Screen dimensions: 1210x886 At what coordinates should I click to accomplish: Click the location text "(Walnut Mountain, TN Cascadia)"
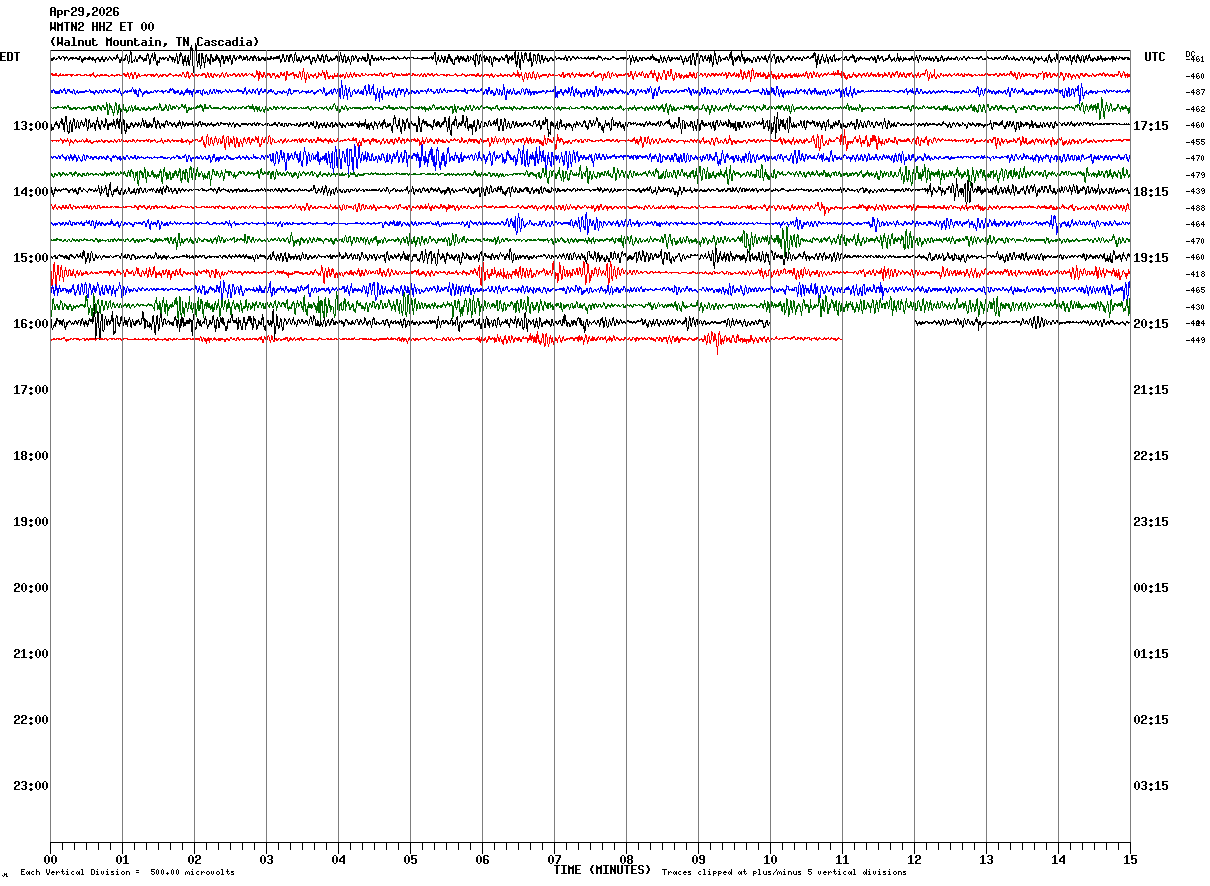click(x=154, y=42)
